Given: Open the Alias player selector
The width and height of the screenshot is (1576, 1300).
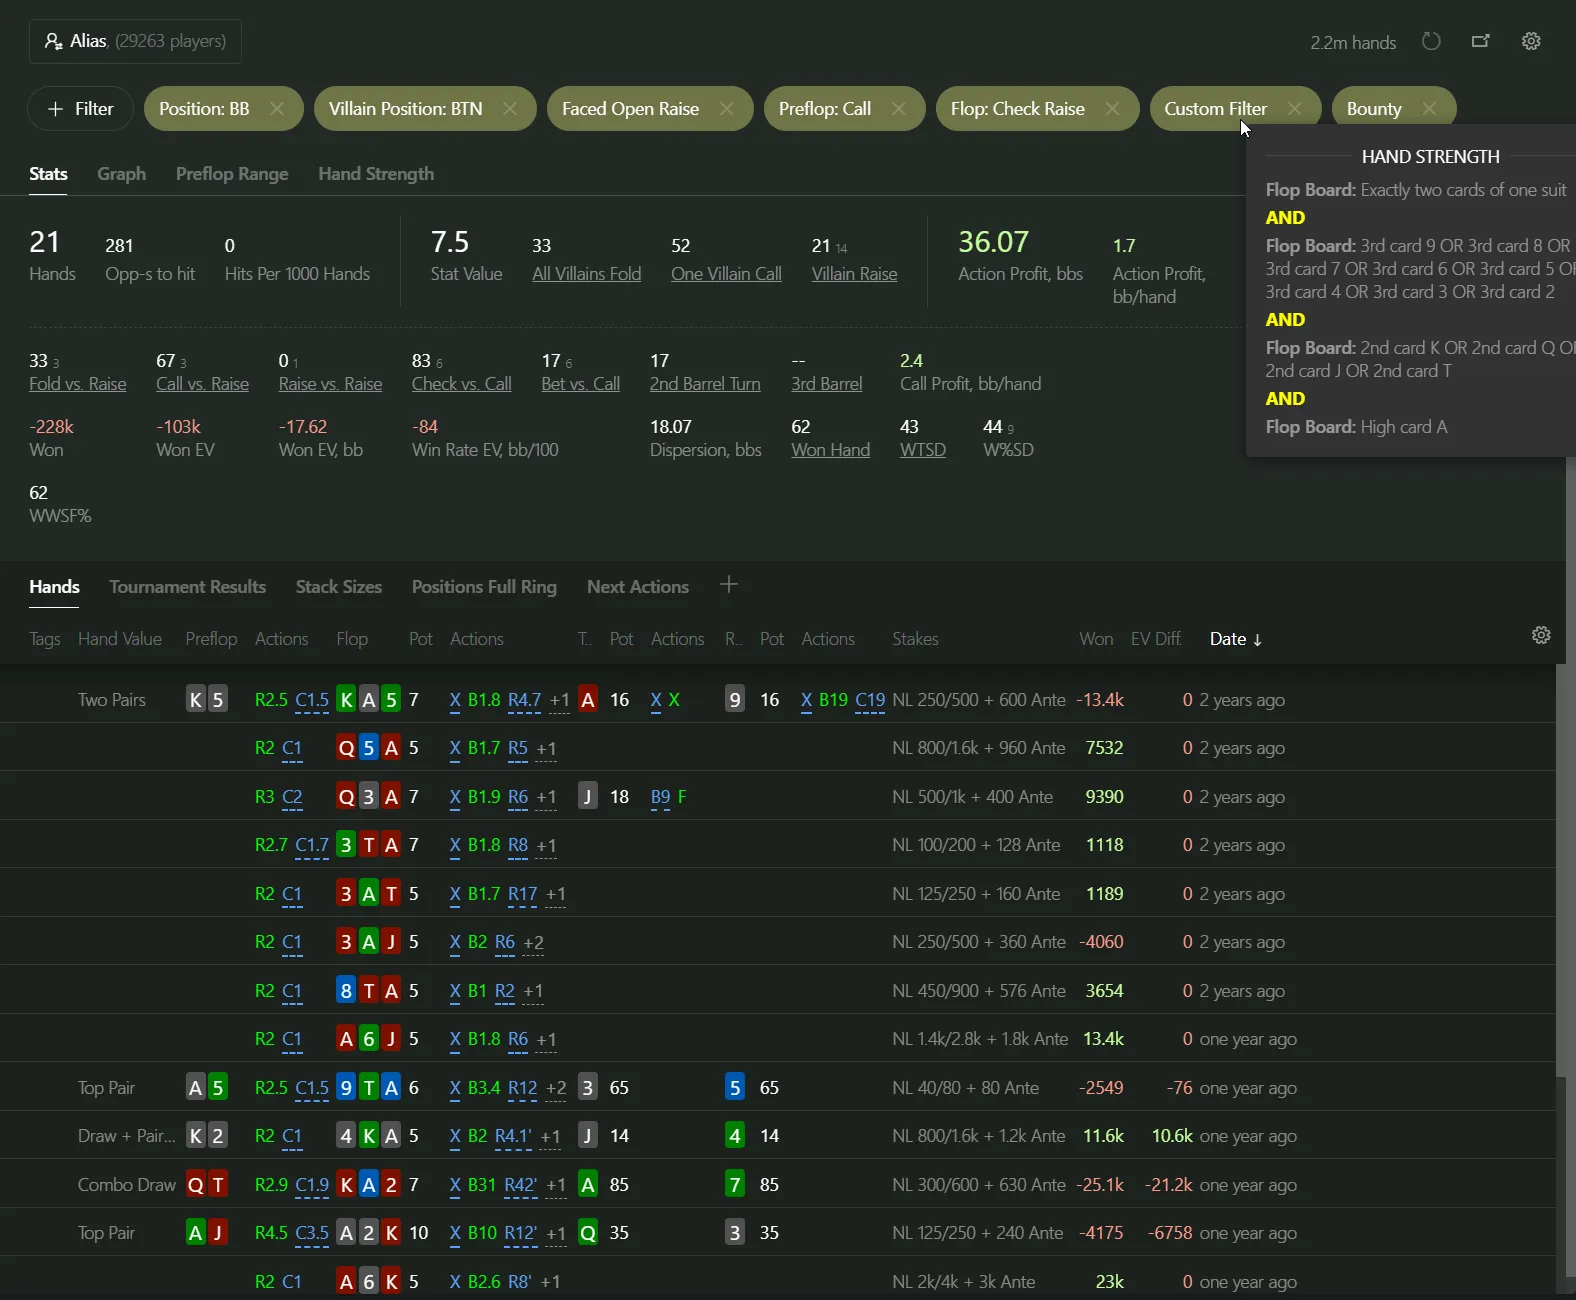Looking at the screenshot, I should click(x=135, y=42).
